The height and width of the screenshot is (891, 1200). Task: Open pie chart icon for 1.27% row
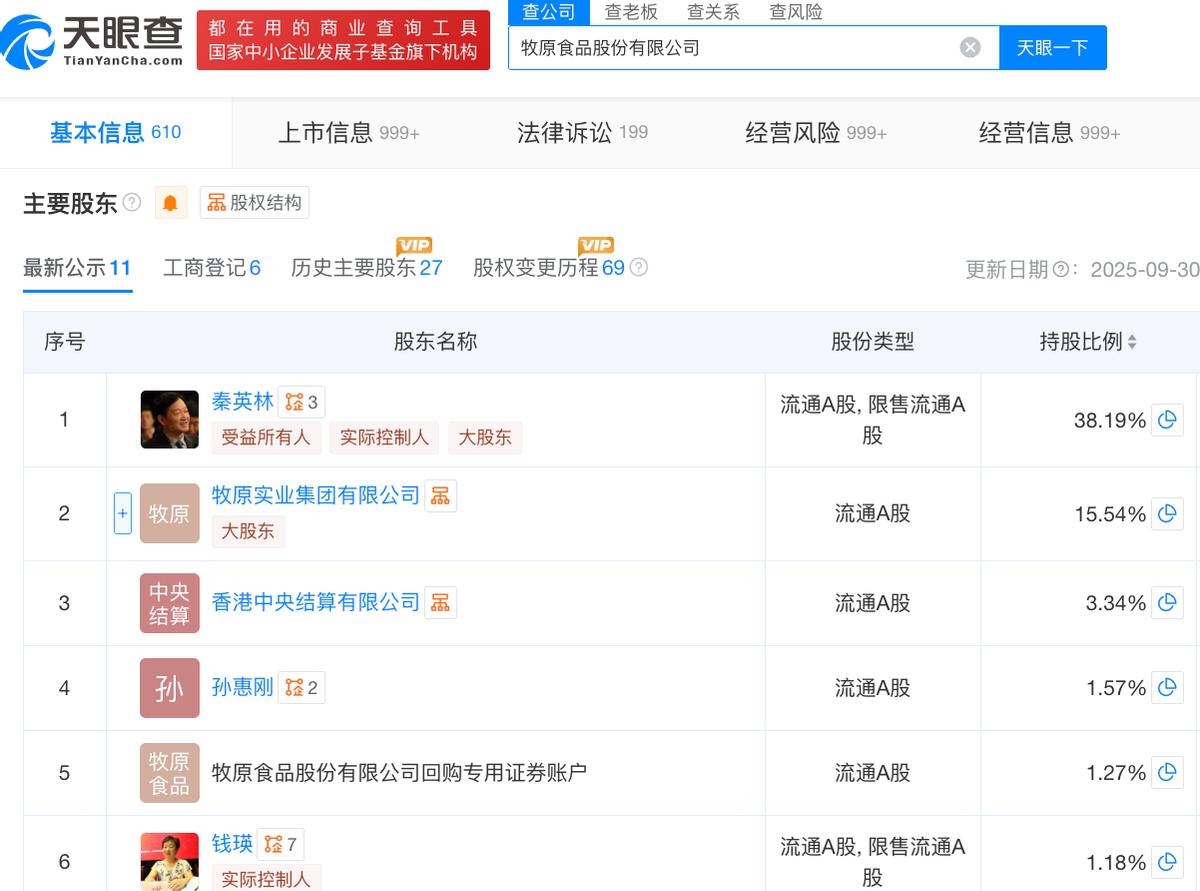tap(1167, 773)
